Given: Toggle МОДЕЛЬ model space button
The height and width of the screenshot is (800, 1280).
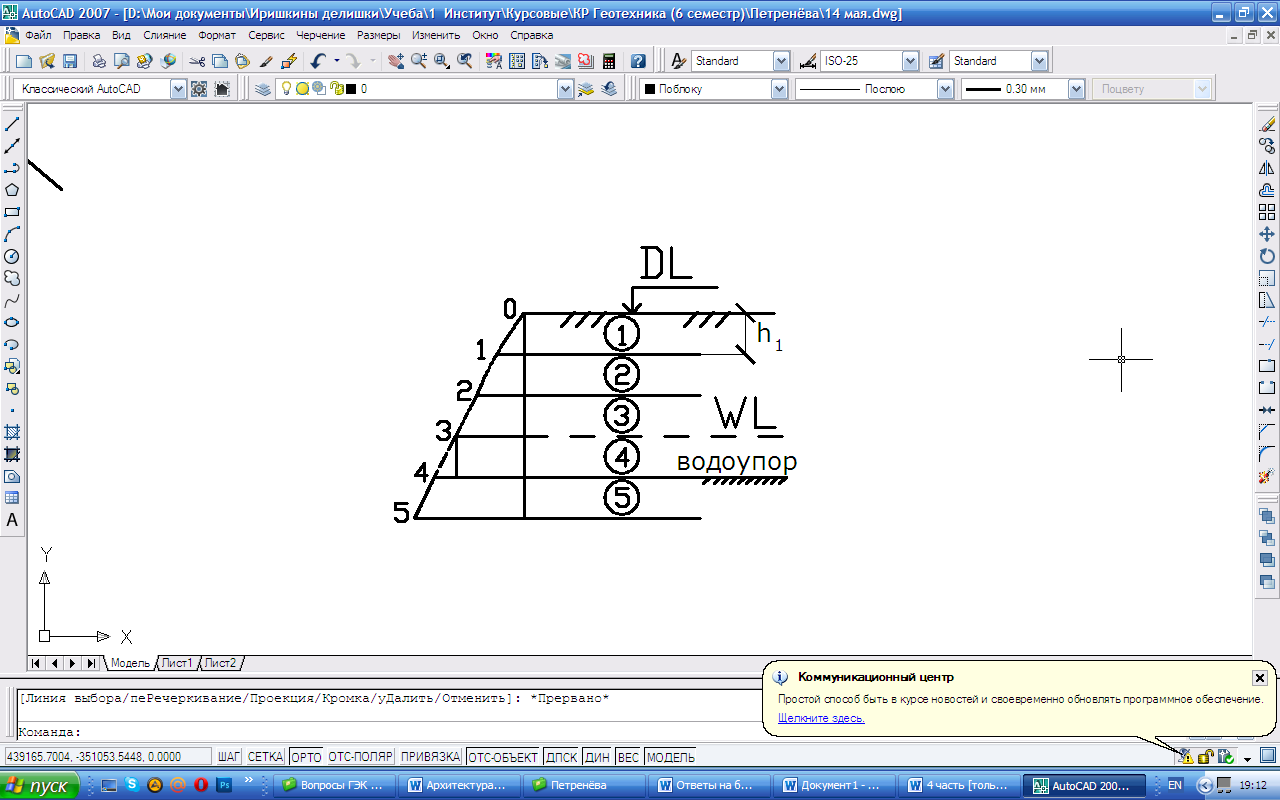Looking at the screenshot, I should pos(671,757).
